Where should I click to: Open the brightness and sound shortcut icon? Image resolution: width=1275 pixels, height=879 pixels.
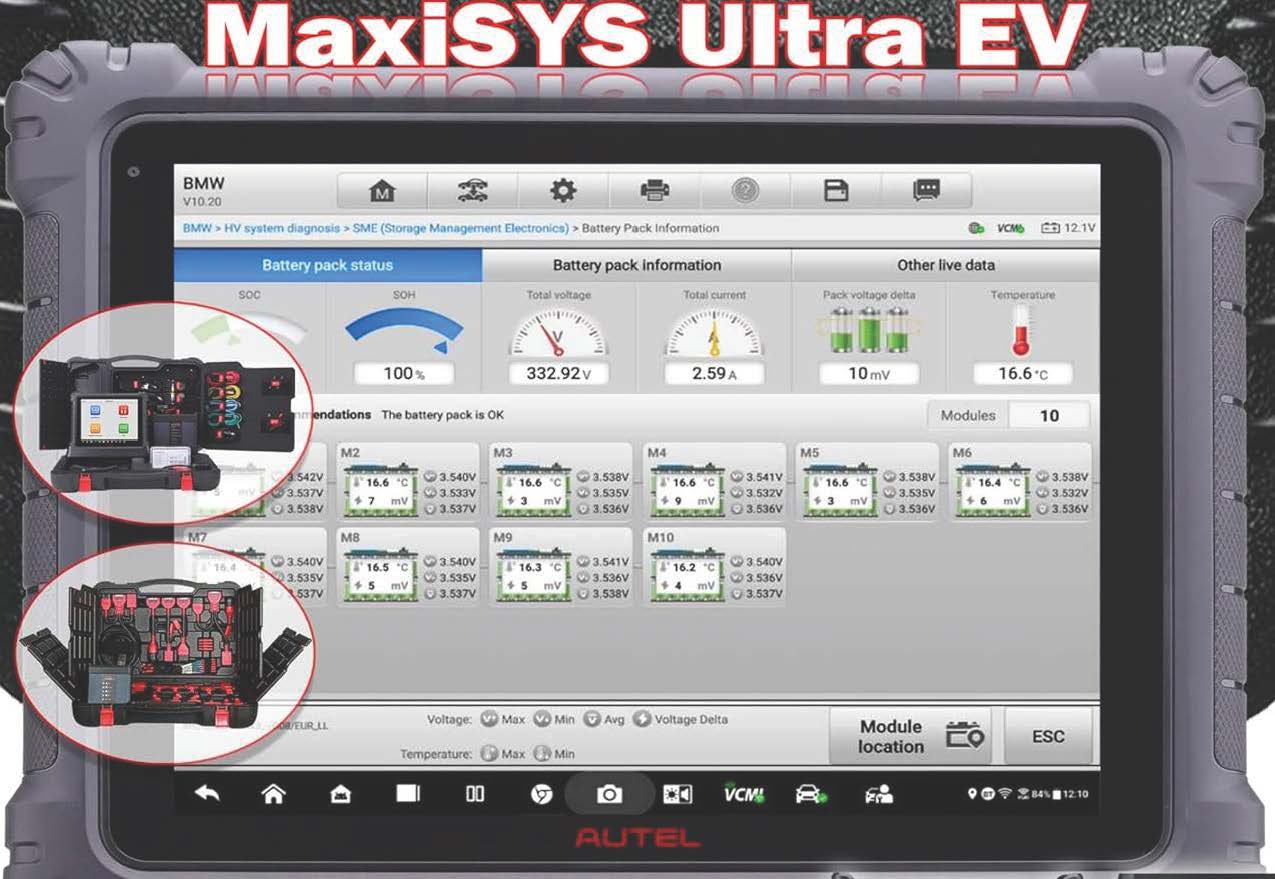click(x=678, y=794)
